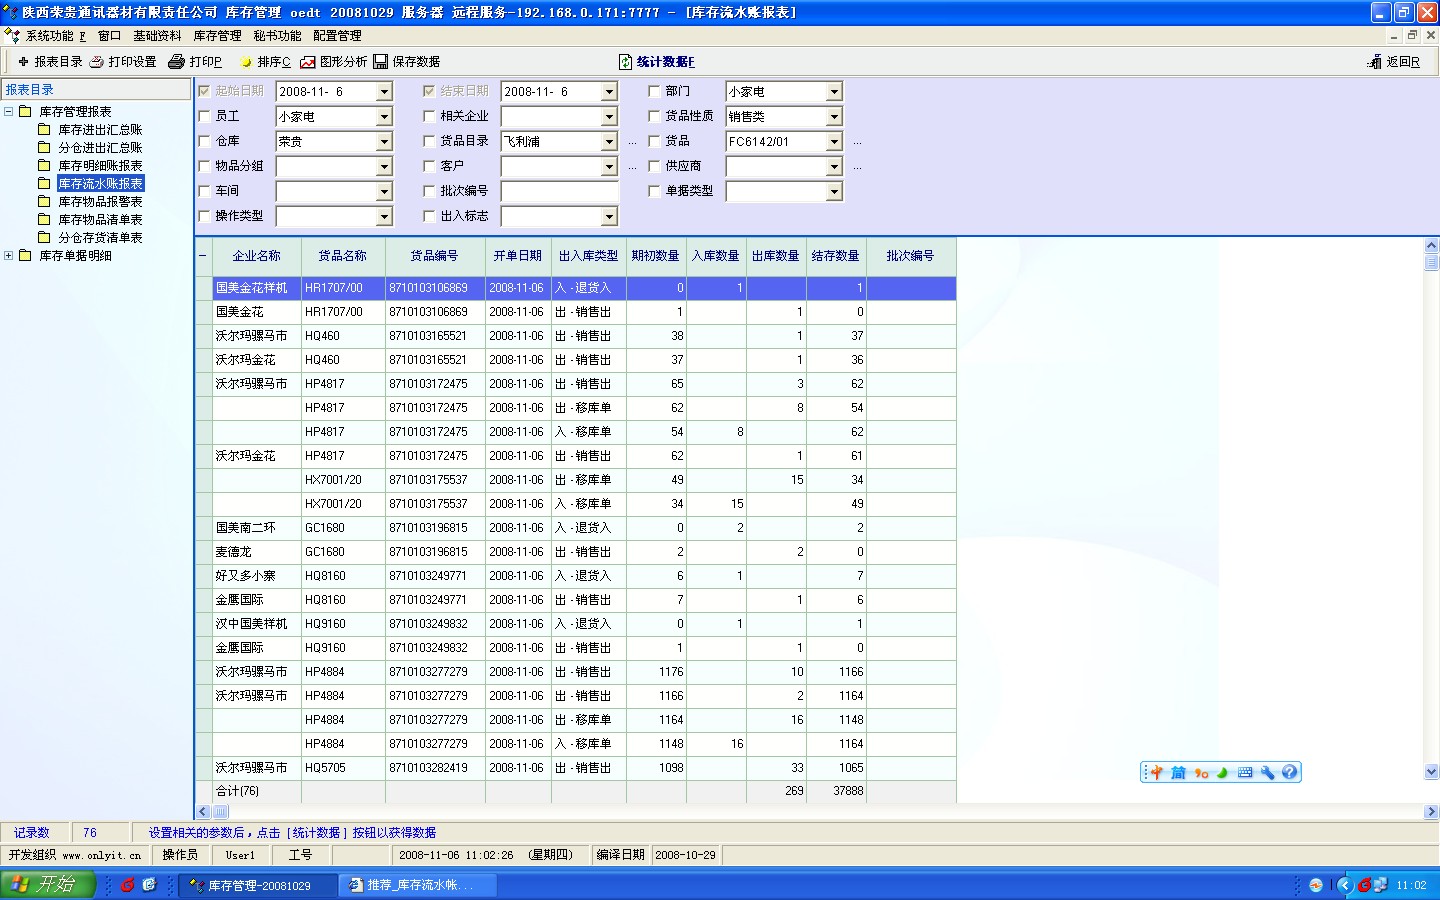
Task: Open the 基础资料 menu
Action: point(157,36)
